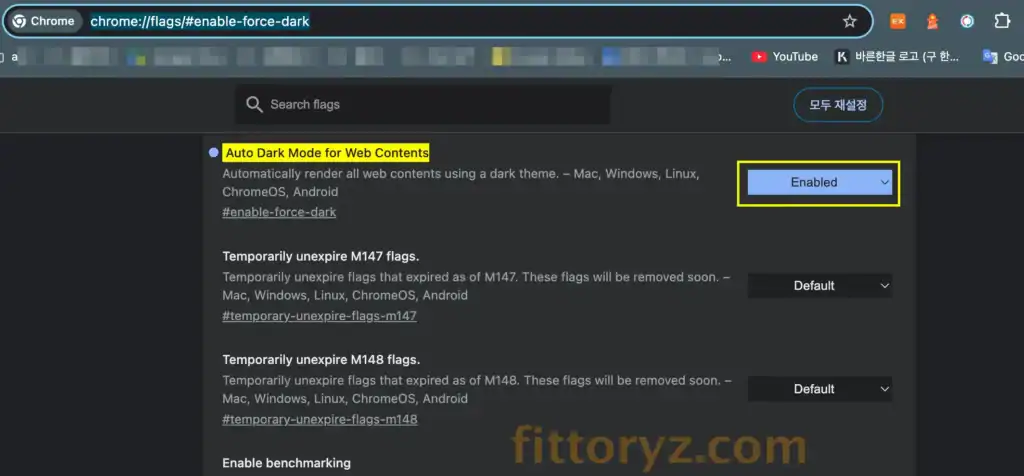The height and width of the screenshot is (476, 1024).
Task: Open the circular blue extension icon
Action: tap(967, 22)
